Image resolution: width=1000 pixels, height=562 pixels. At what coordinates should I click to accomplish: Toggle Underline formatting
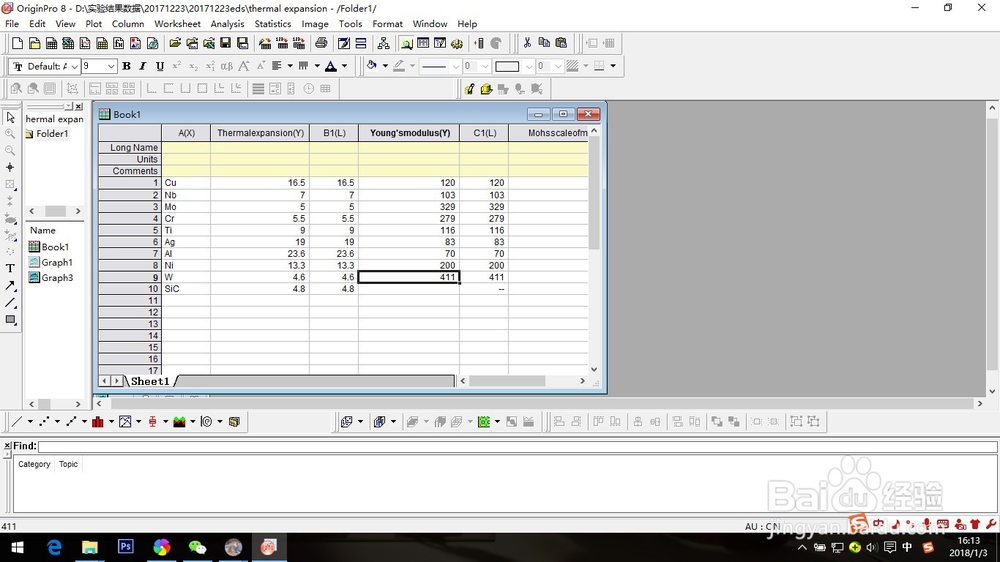point(159,66)
